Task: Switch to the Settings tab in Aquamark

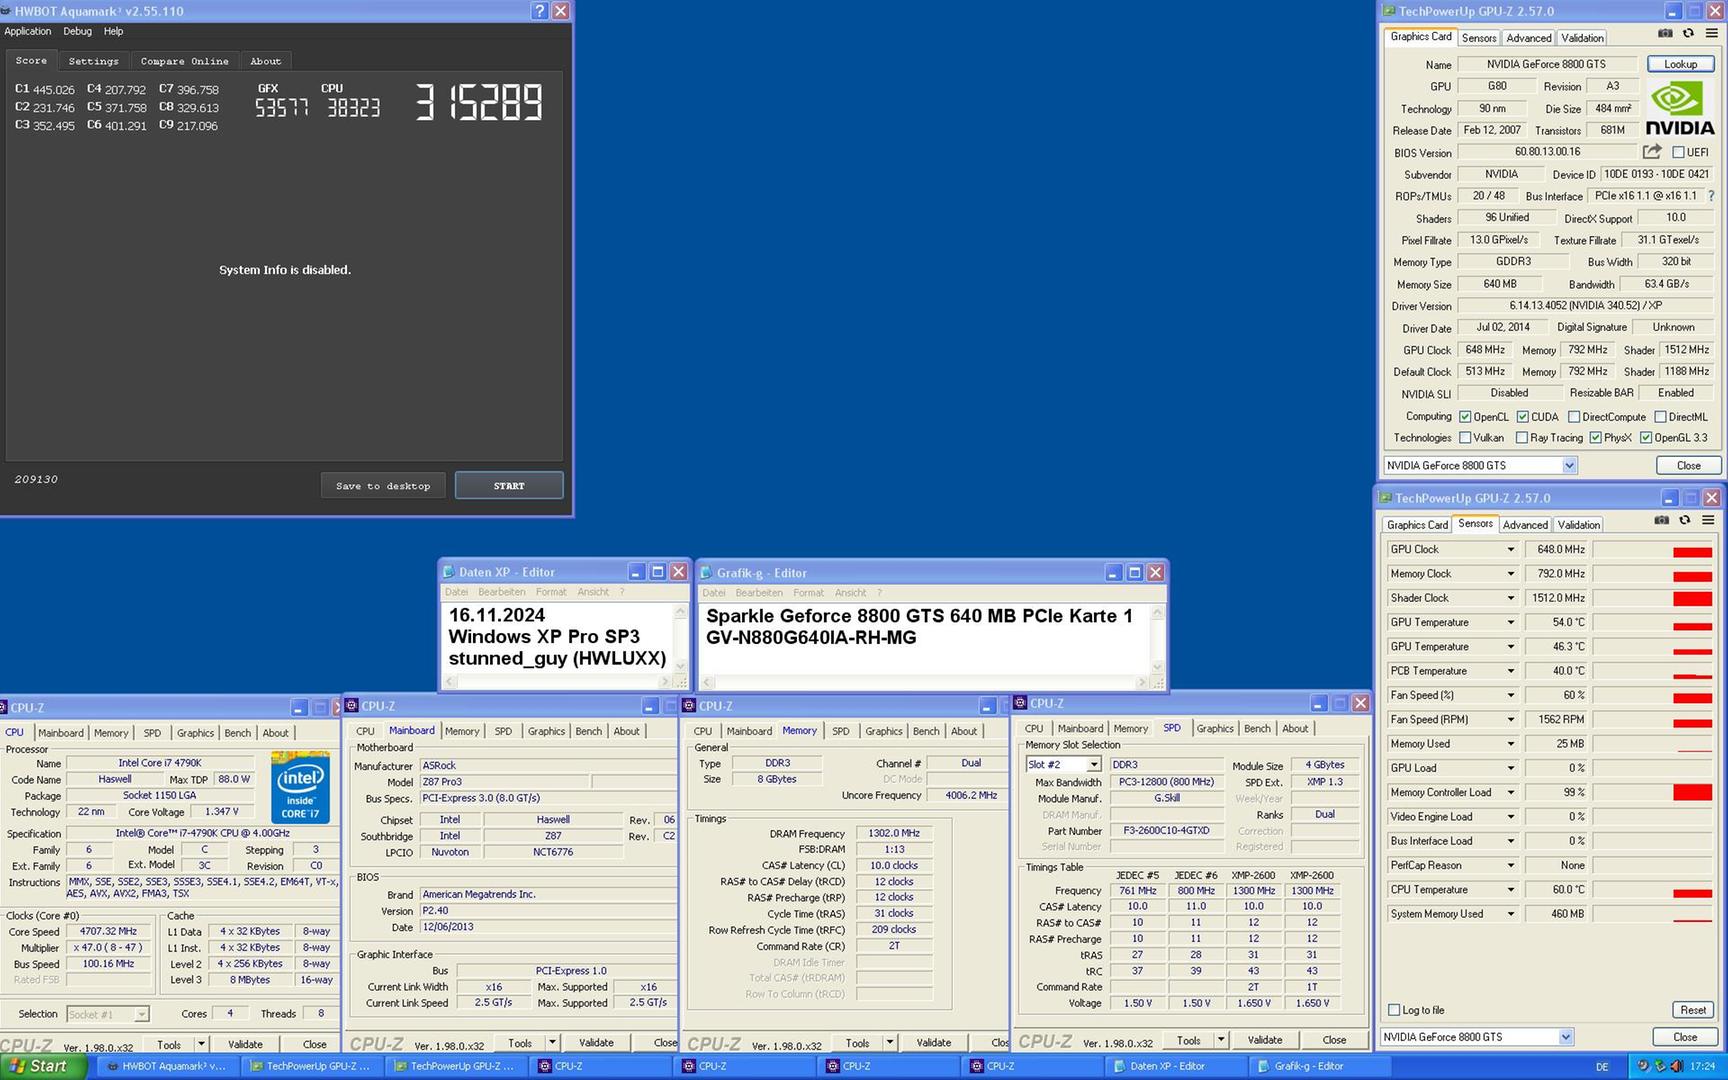Action: [93, 61]
